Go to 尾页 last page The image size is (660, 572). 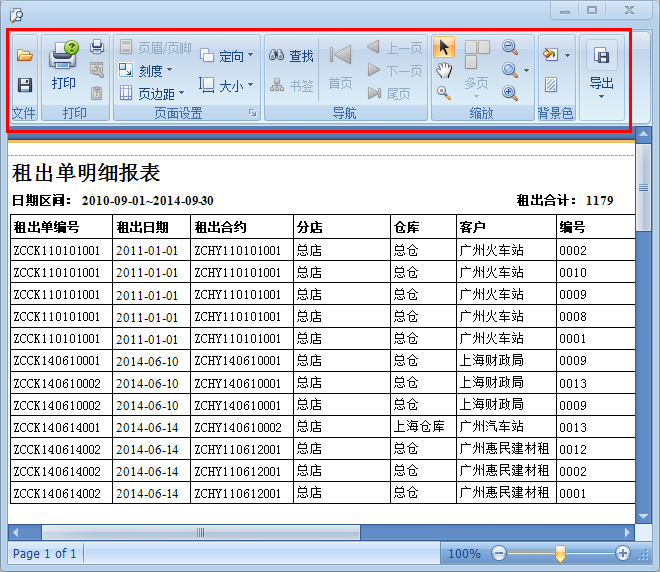[x=389, y=93]
